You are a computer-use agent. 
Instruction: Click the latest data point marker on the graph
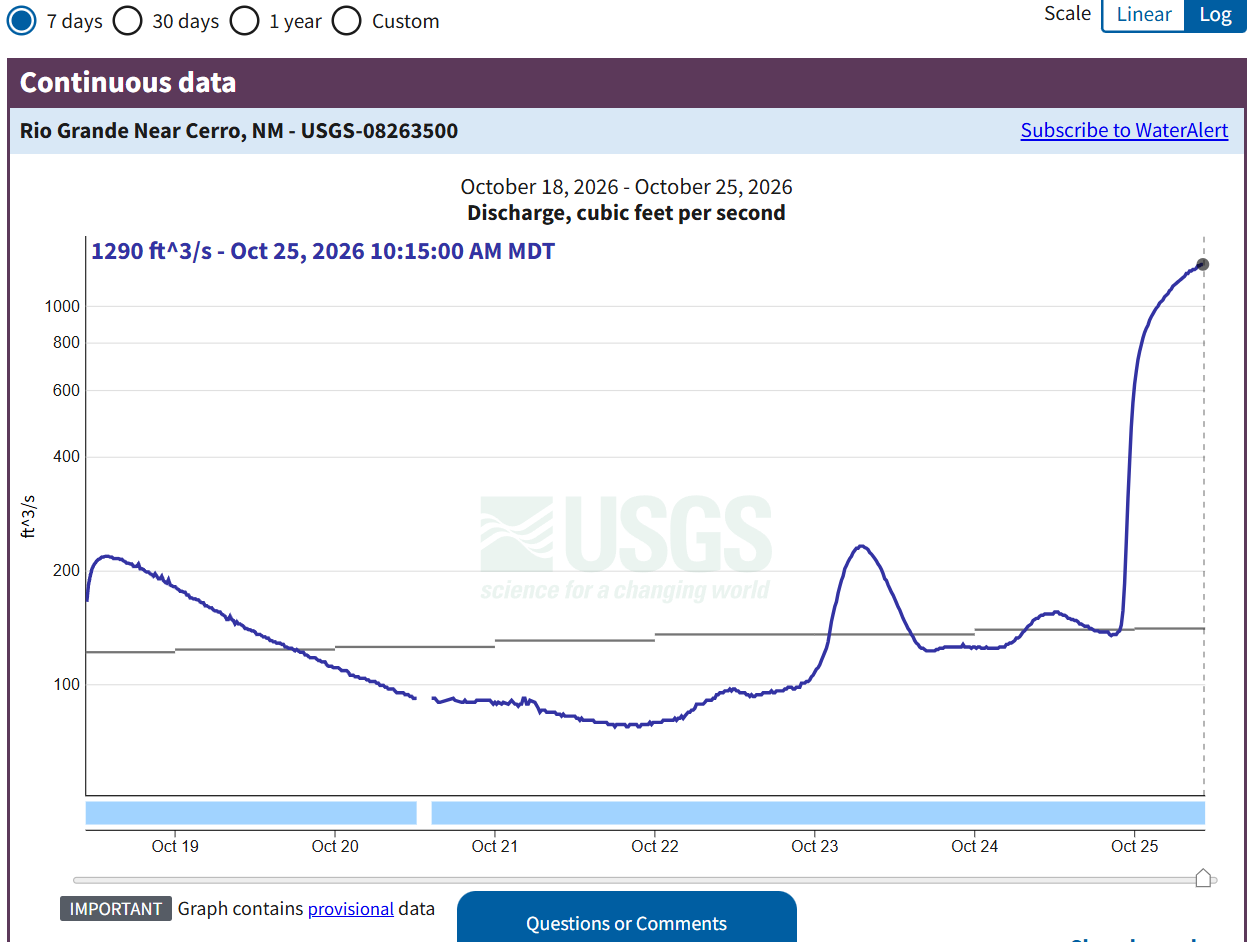click(x=1203, y=264)
